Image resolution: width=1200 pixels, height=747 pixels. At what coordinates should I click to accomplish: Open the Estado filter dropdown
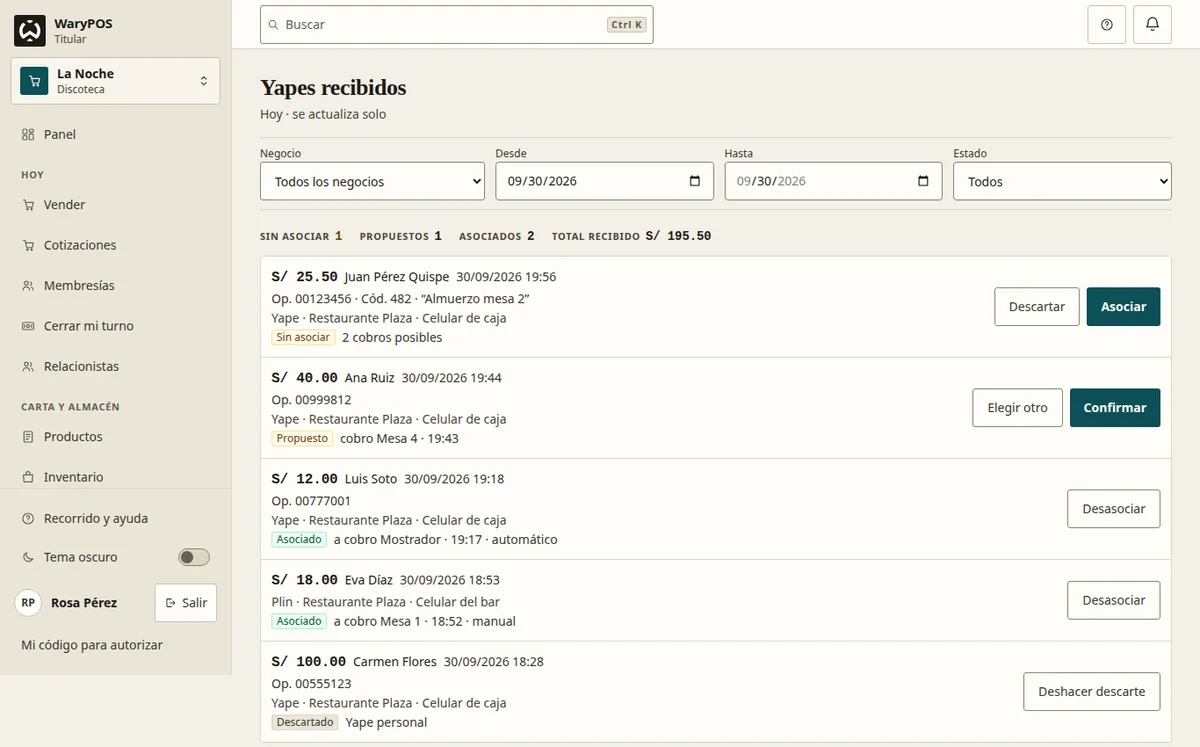tap(1062, 182)
